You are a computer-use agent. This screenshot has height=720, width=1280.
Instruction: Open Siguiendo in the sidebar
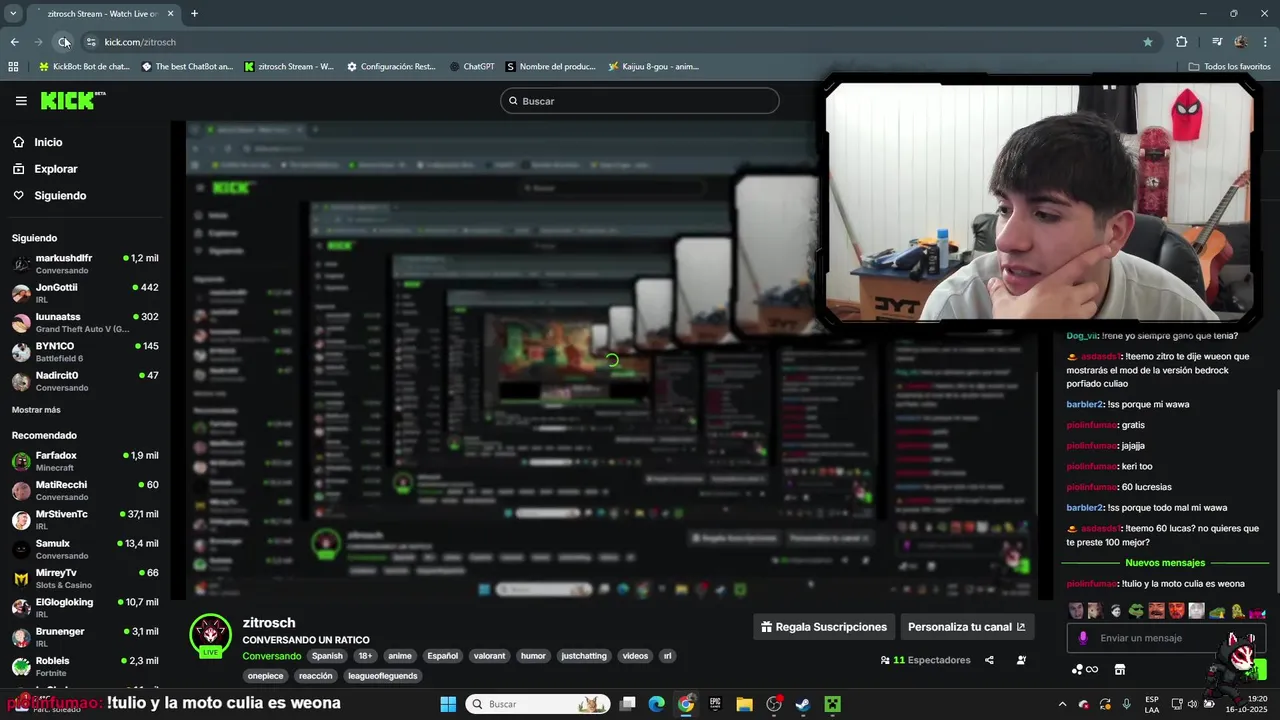coord(60,196)
